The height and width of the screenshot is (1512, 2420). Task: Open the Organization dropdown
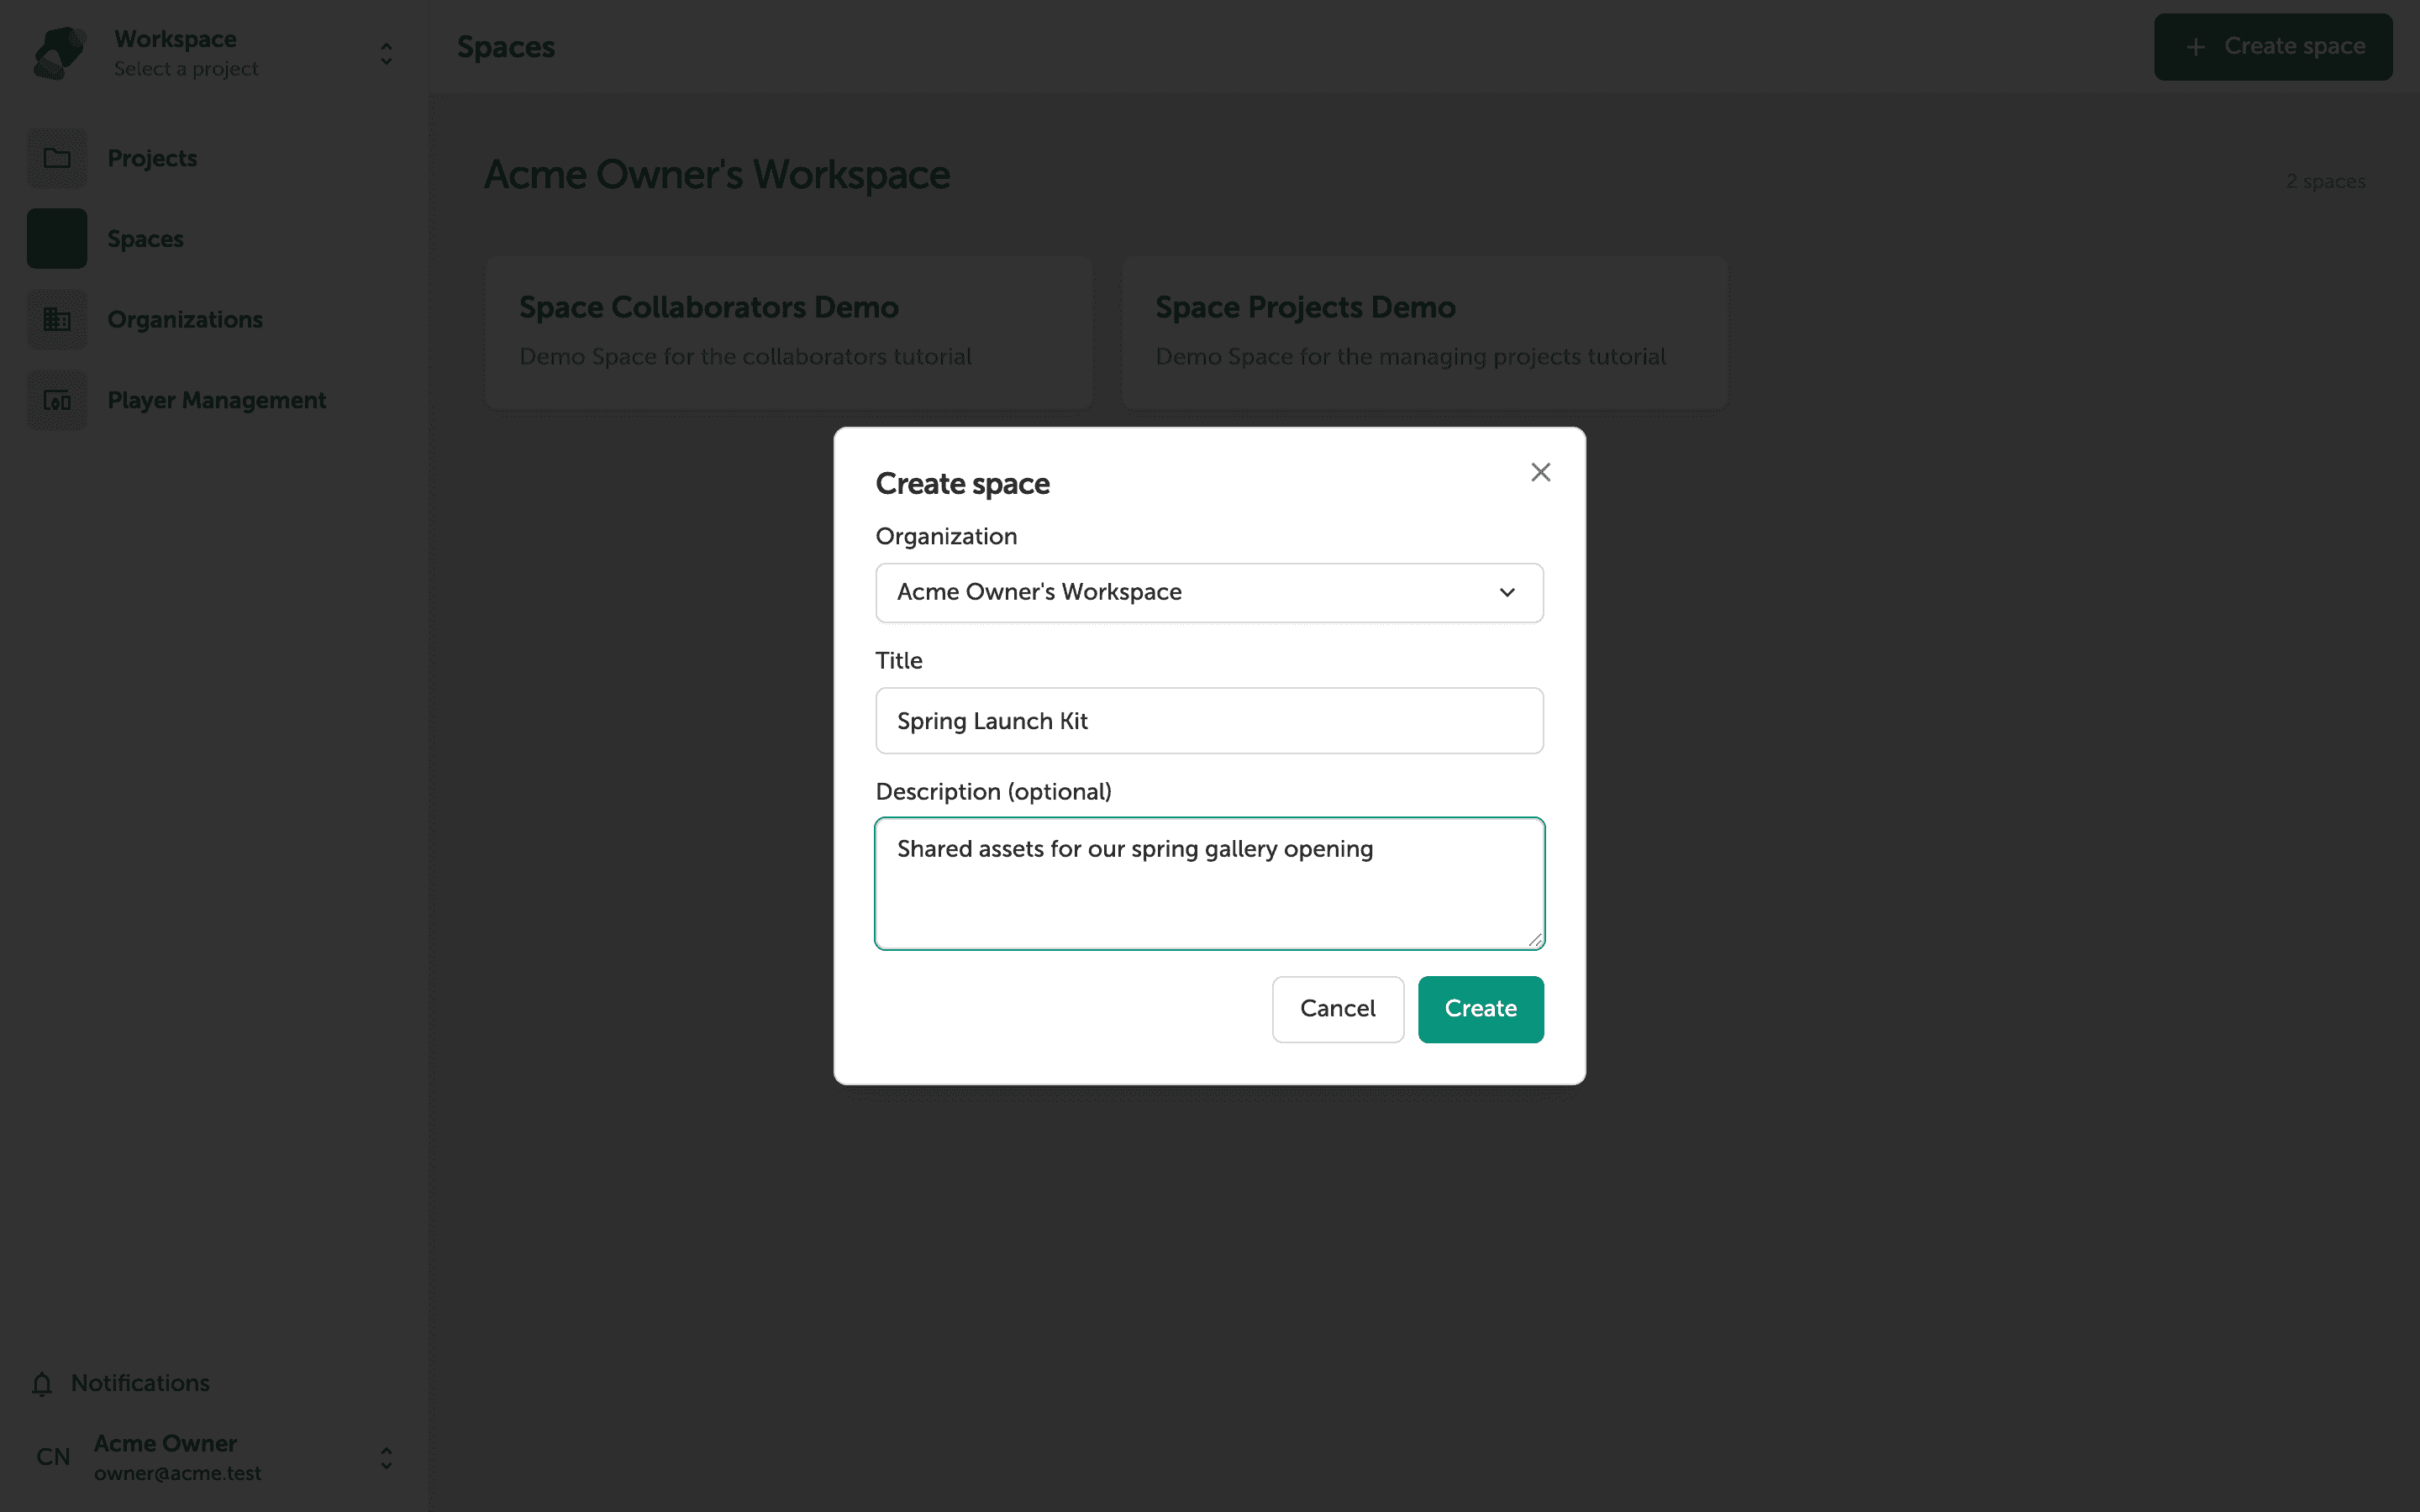point(1209,592)
